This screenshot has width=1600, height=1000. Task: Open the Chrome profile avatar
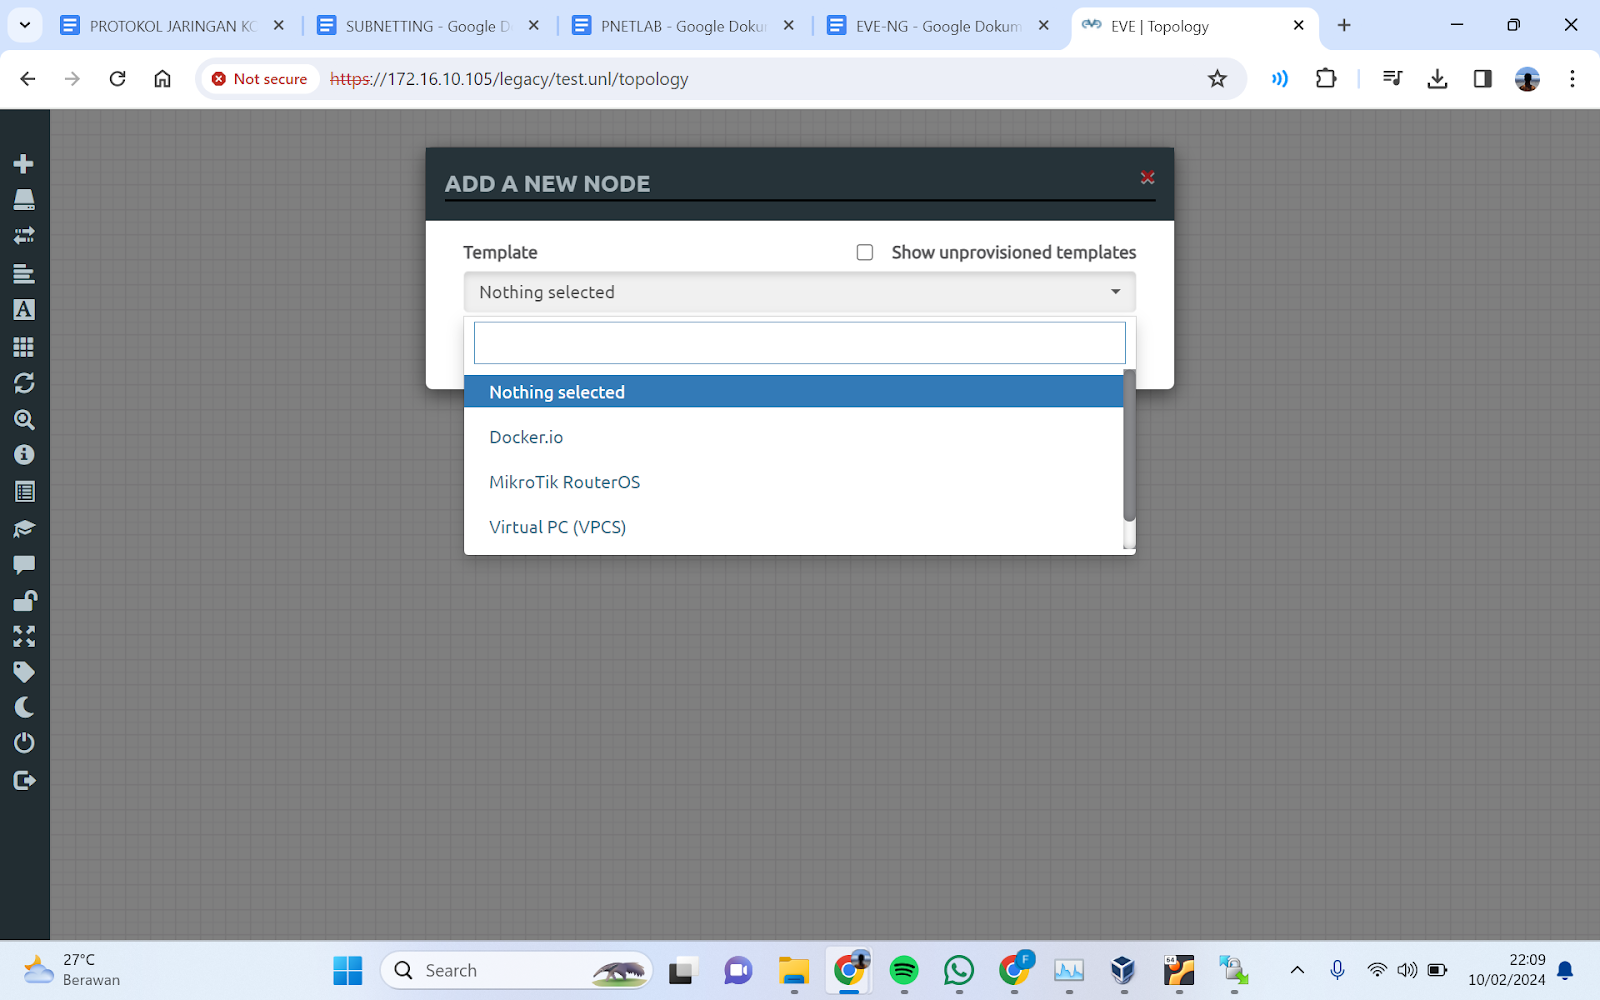[1527, 79]
